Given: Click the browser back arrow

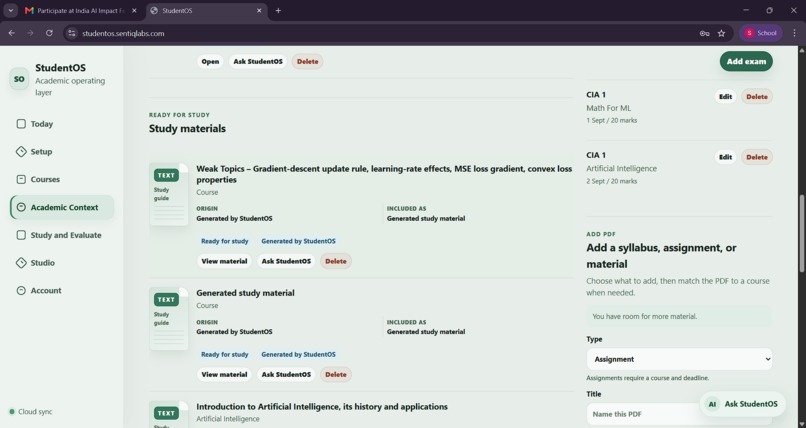Looking at the screenshot, I should pos(11,33).
